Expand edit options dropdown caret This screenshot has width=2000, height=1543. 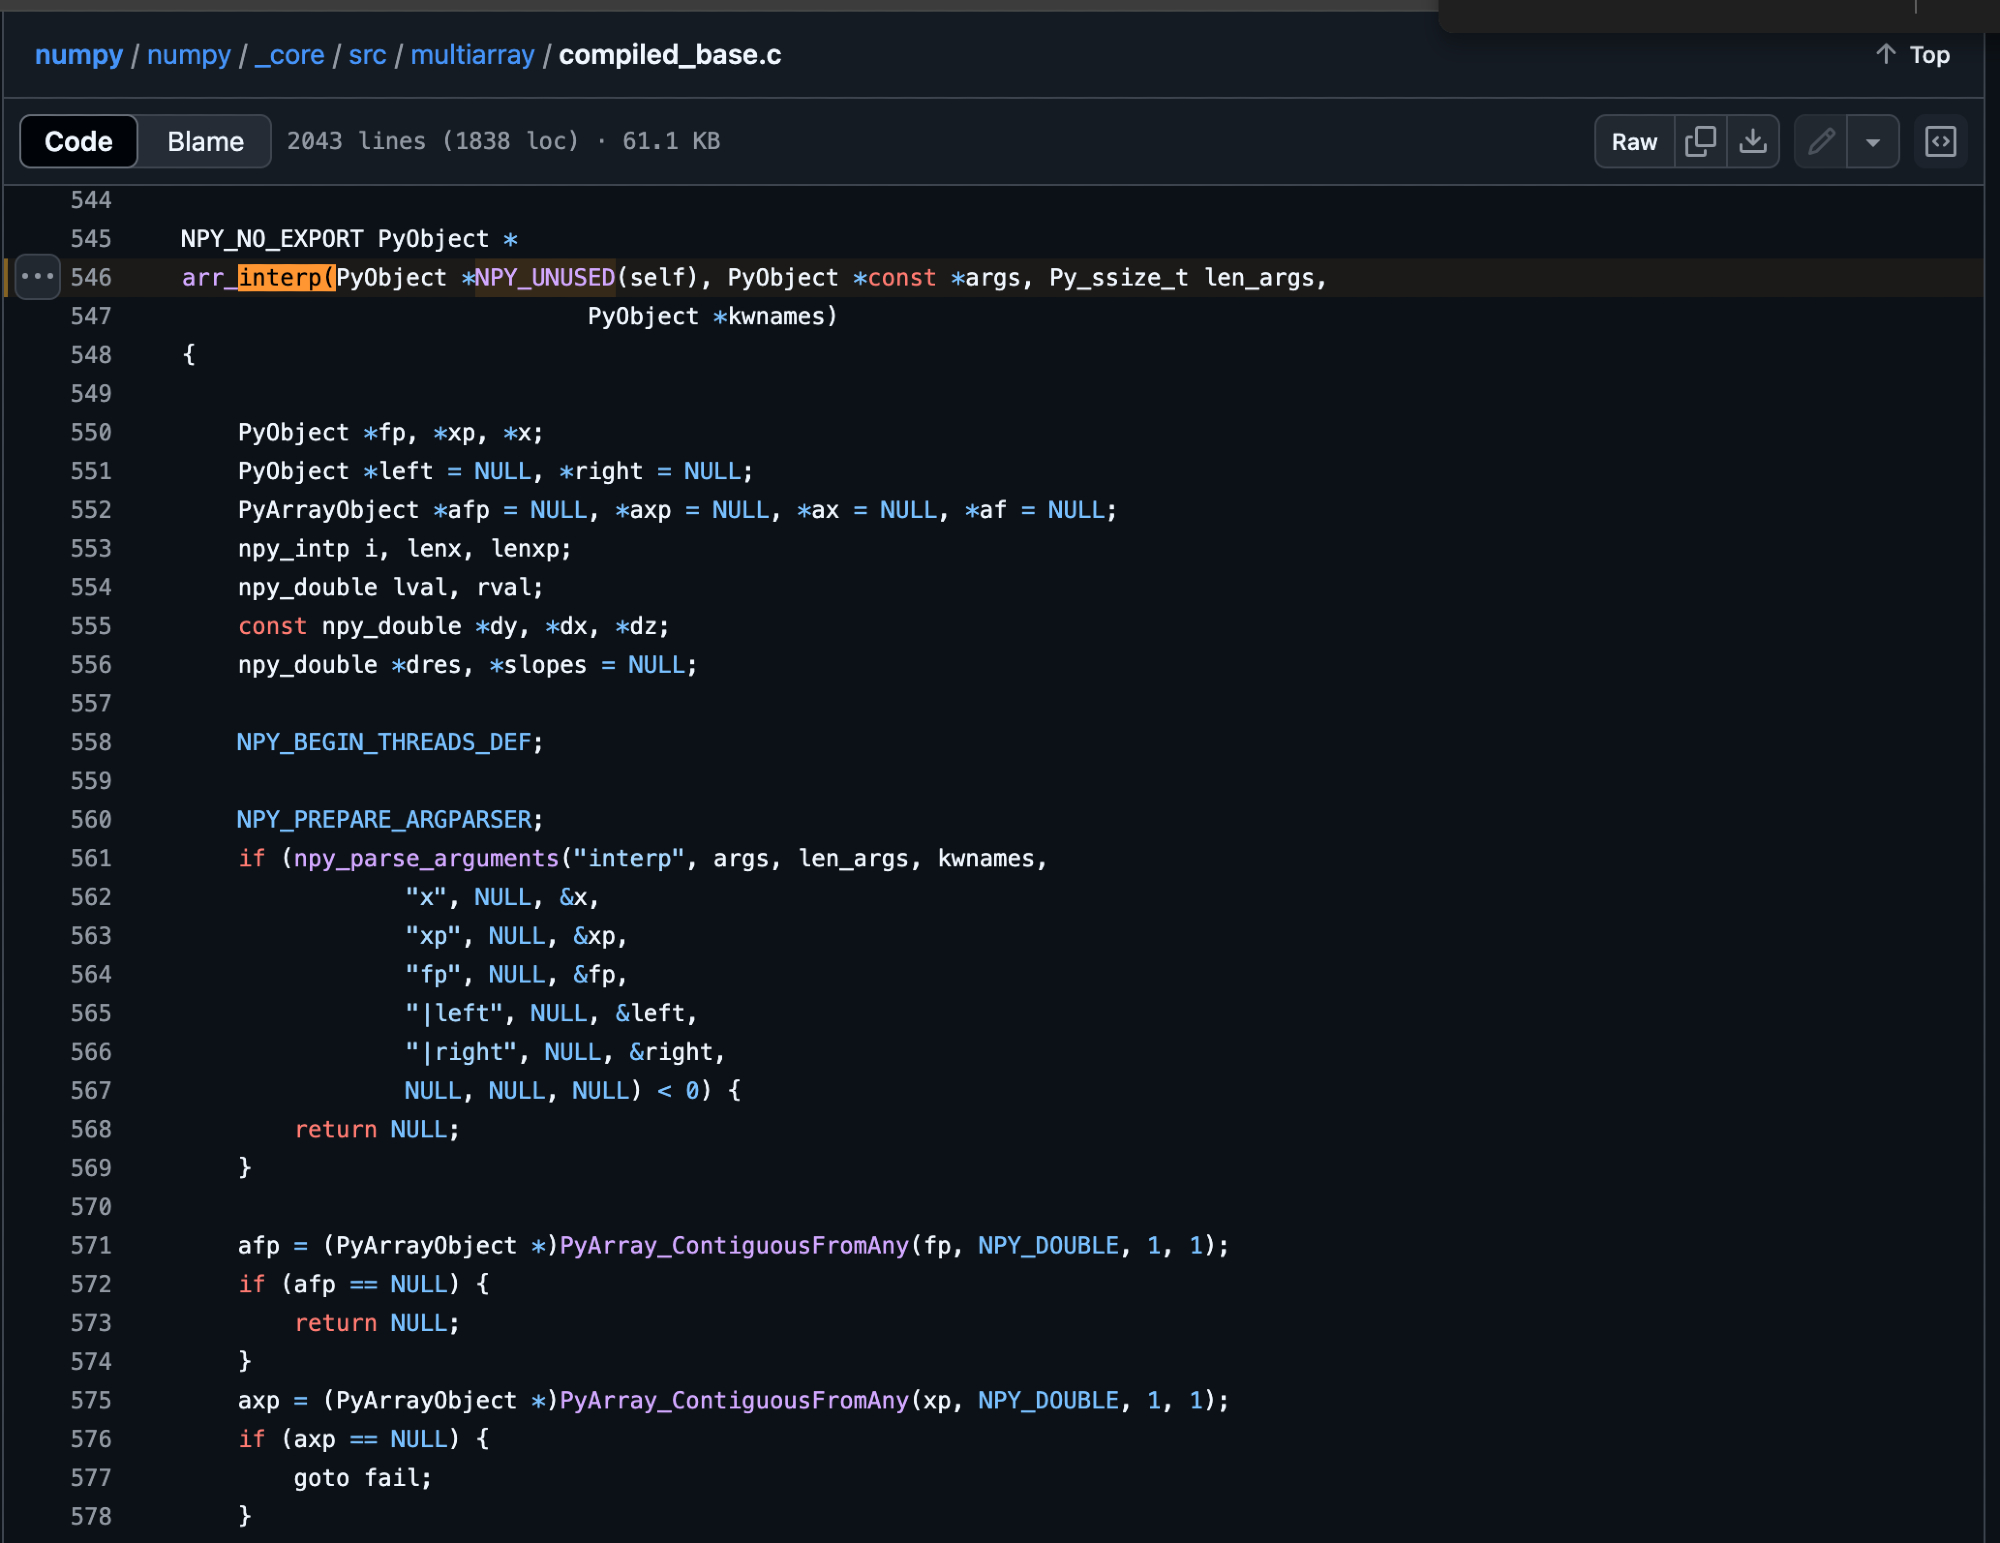click(1873, 141)
